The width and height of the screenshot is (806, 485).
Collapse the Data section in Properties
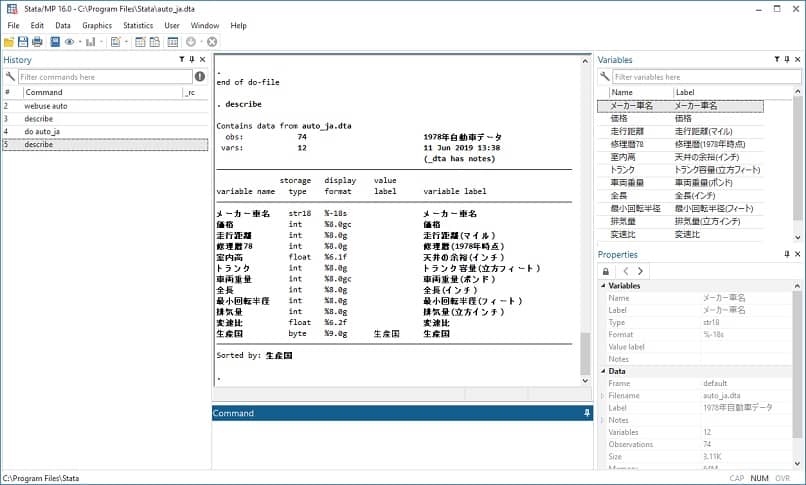tap(603, 371)
